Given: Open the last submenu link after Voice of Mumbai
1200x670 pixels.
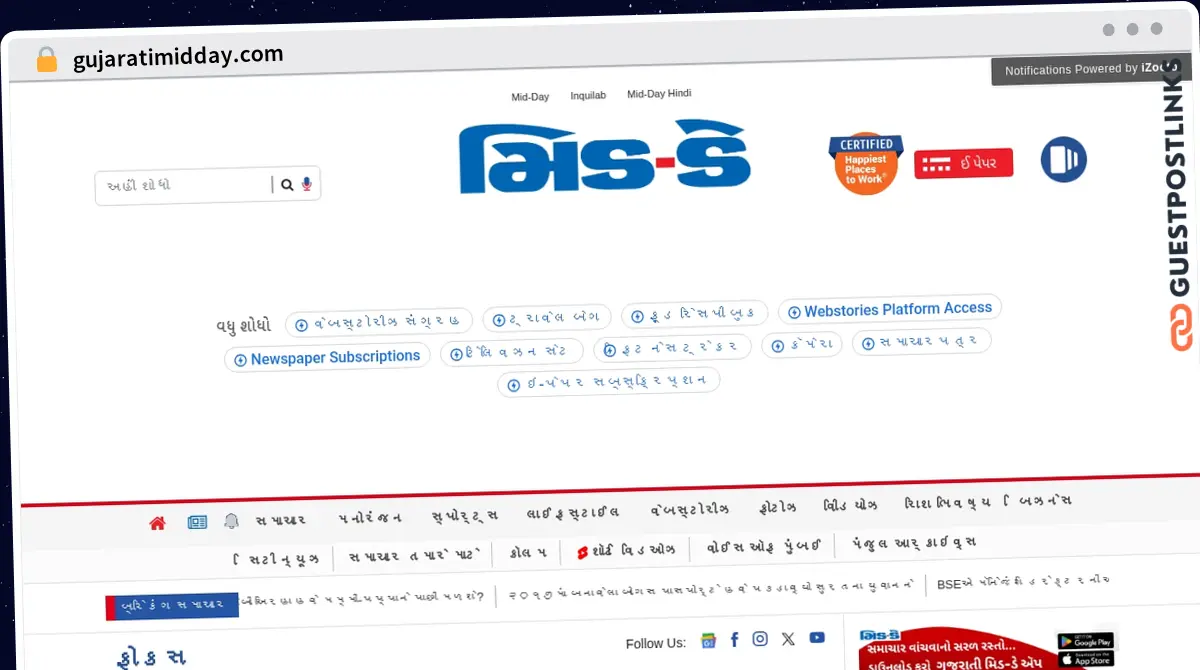Looking at the screenshot, I should coord(914,543).
